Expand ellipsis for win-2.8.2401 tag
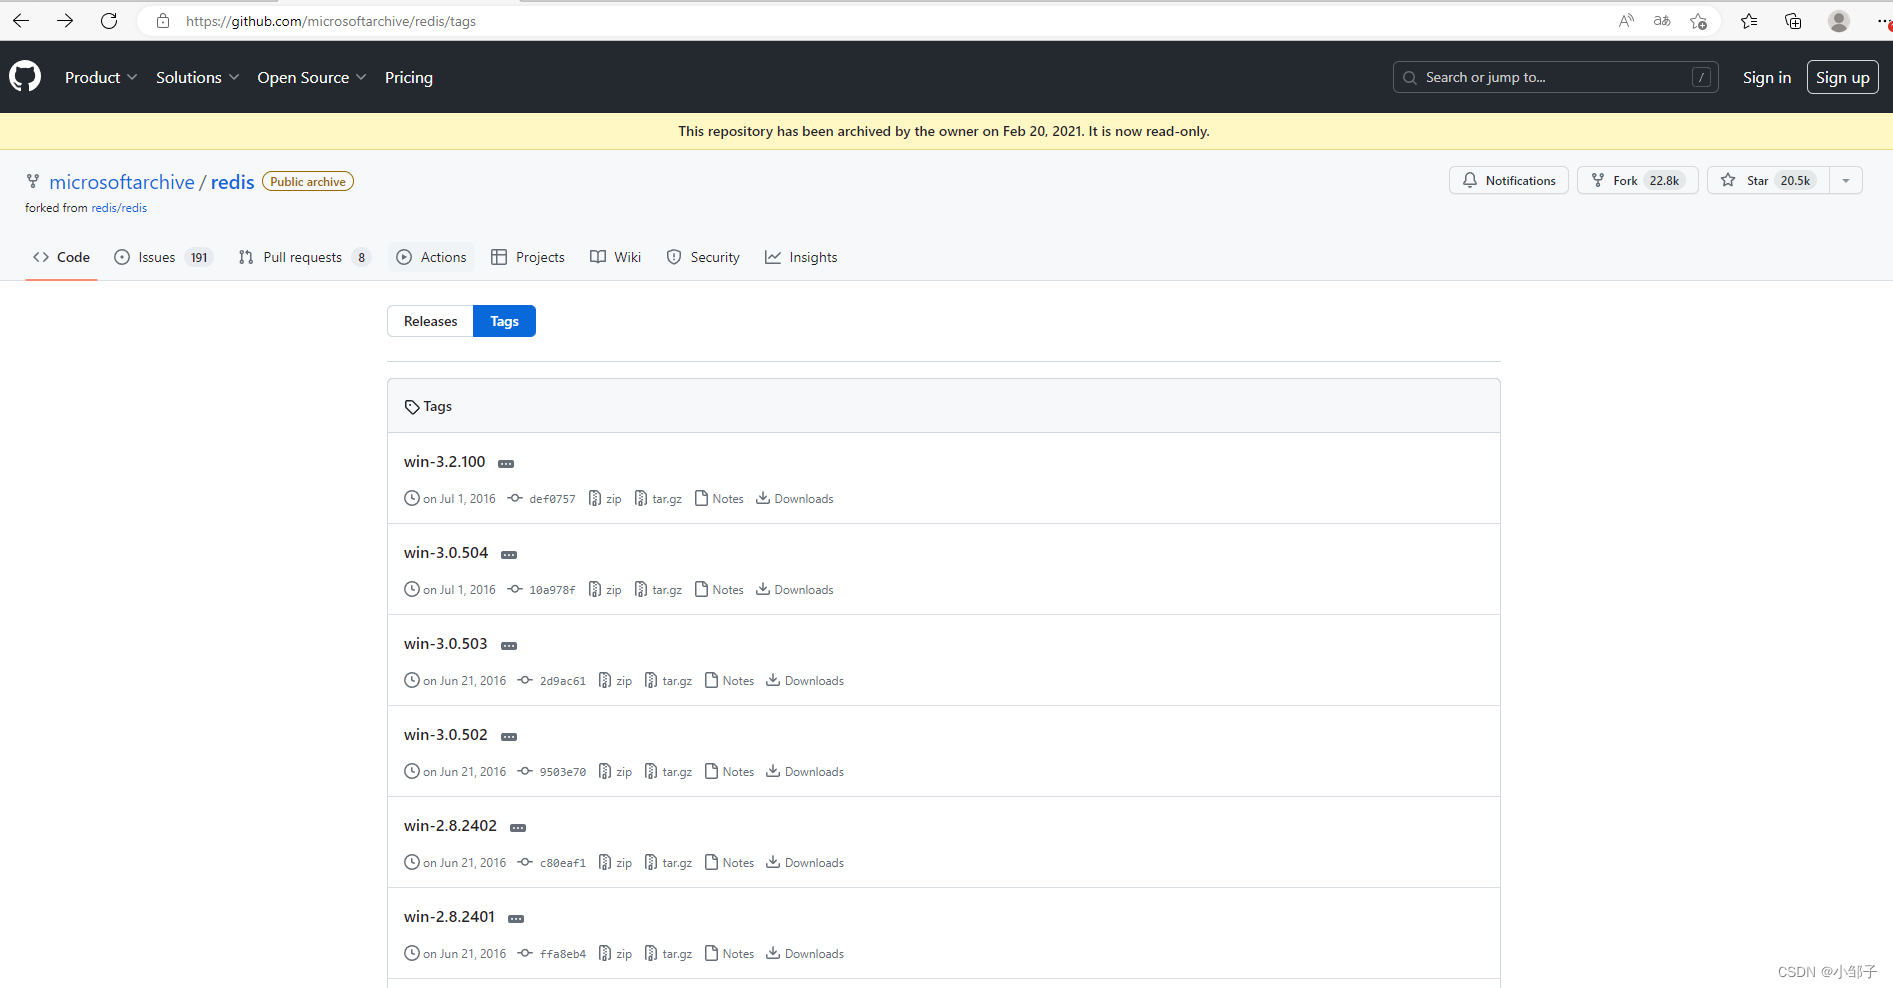Viewport: 1893px width, 988px height. point(516,918)
